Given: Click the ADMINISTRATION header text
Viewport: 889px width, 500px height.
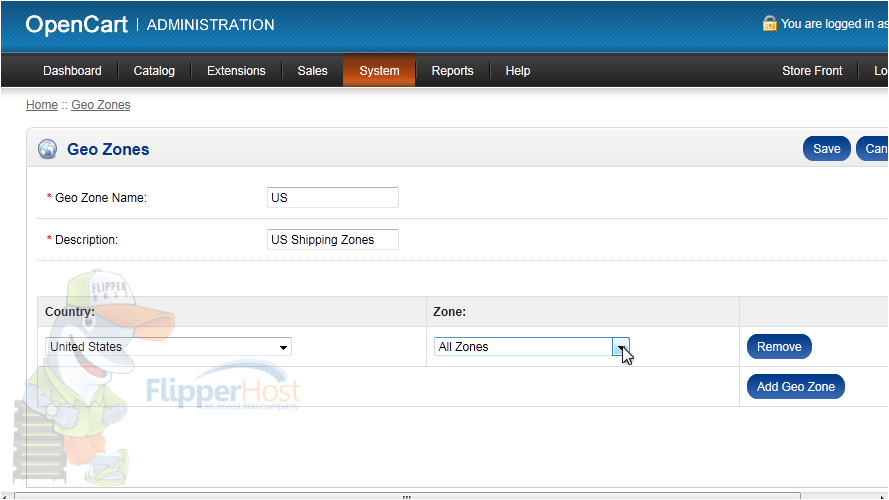Looking at the screenshot, I should point(210,25).
